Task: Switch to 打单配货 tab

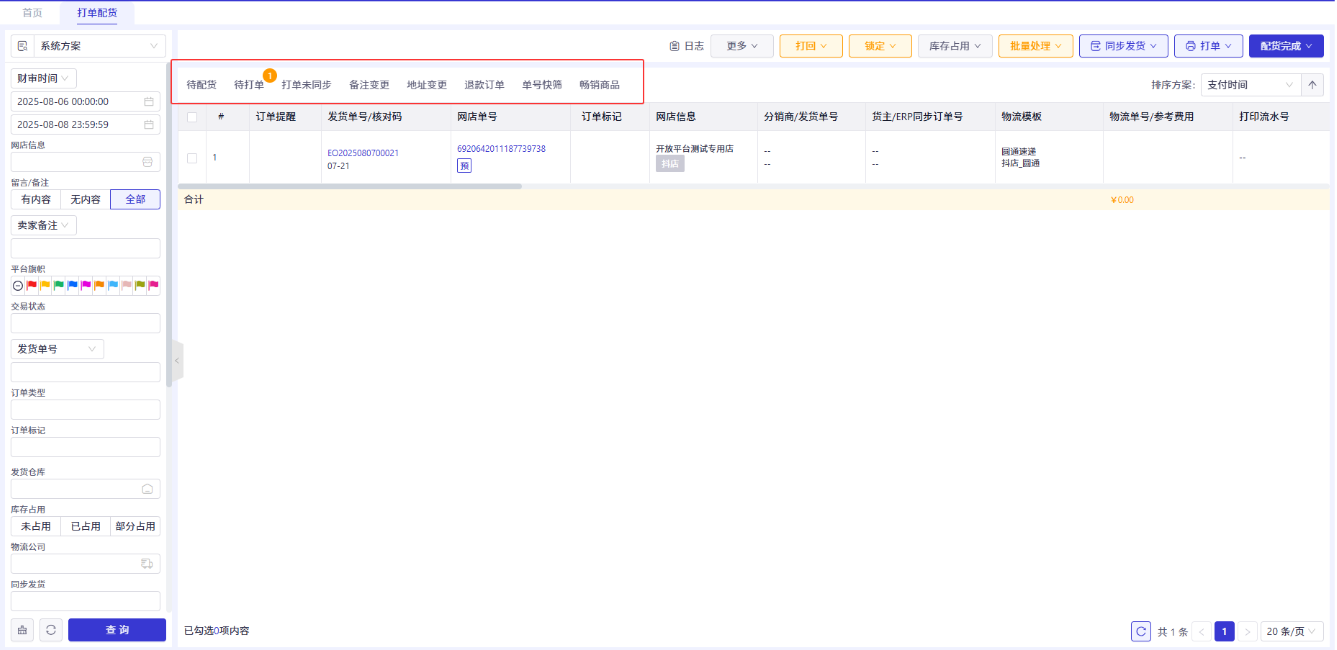Action: pyautogui.click(x=97, y=13)
